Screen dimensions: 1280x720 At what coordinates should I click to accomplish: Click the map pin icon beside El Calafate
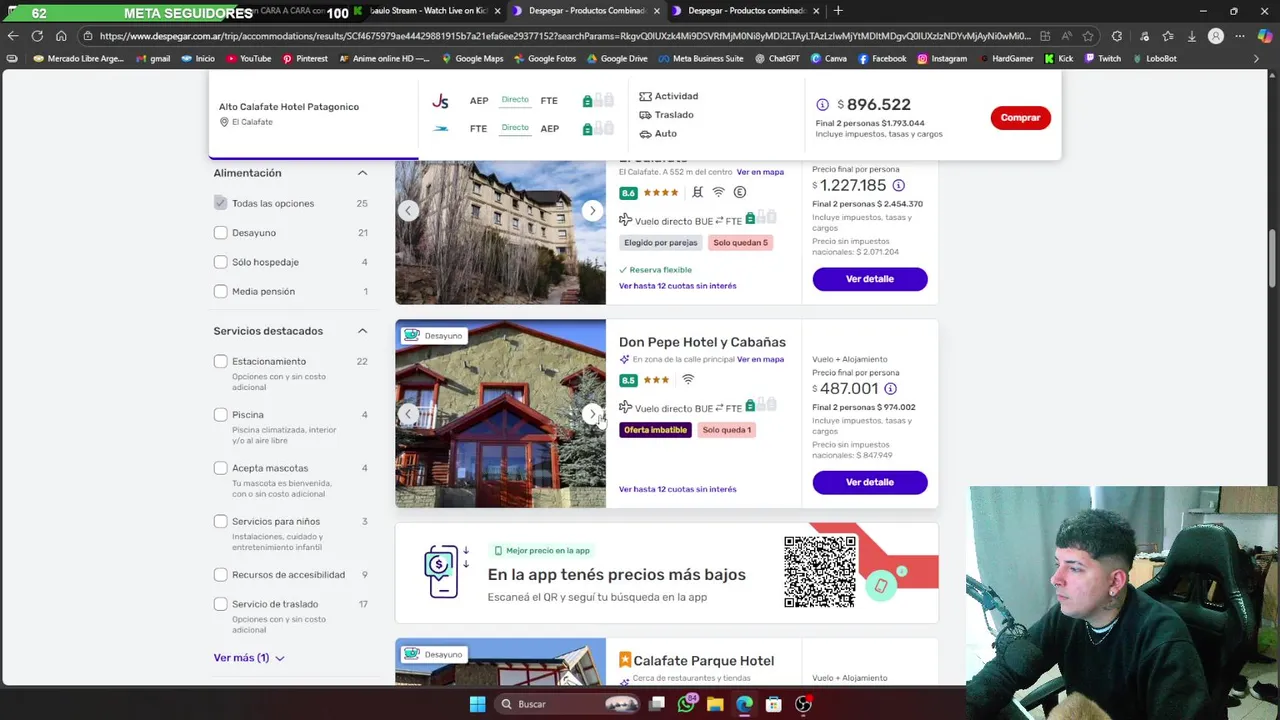[224, 122]
